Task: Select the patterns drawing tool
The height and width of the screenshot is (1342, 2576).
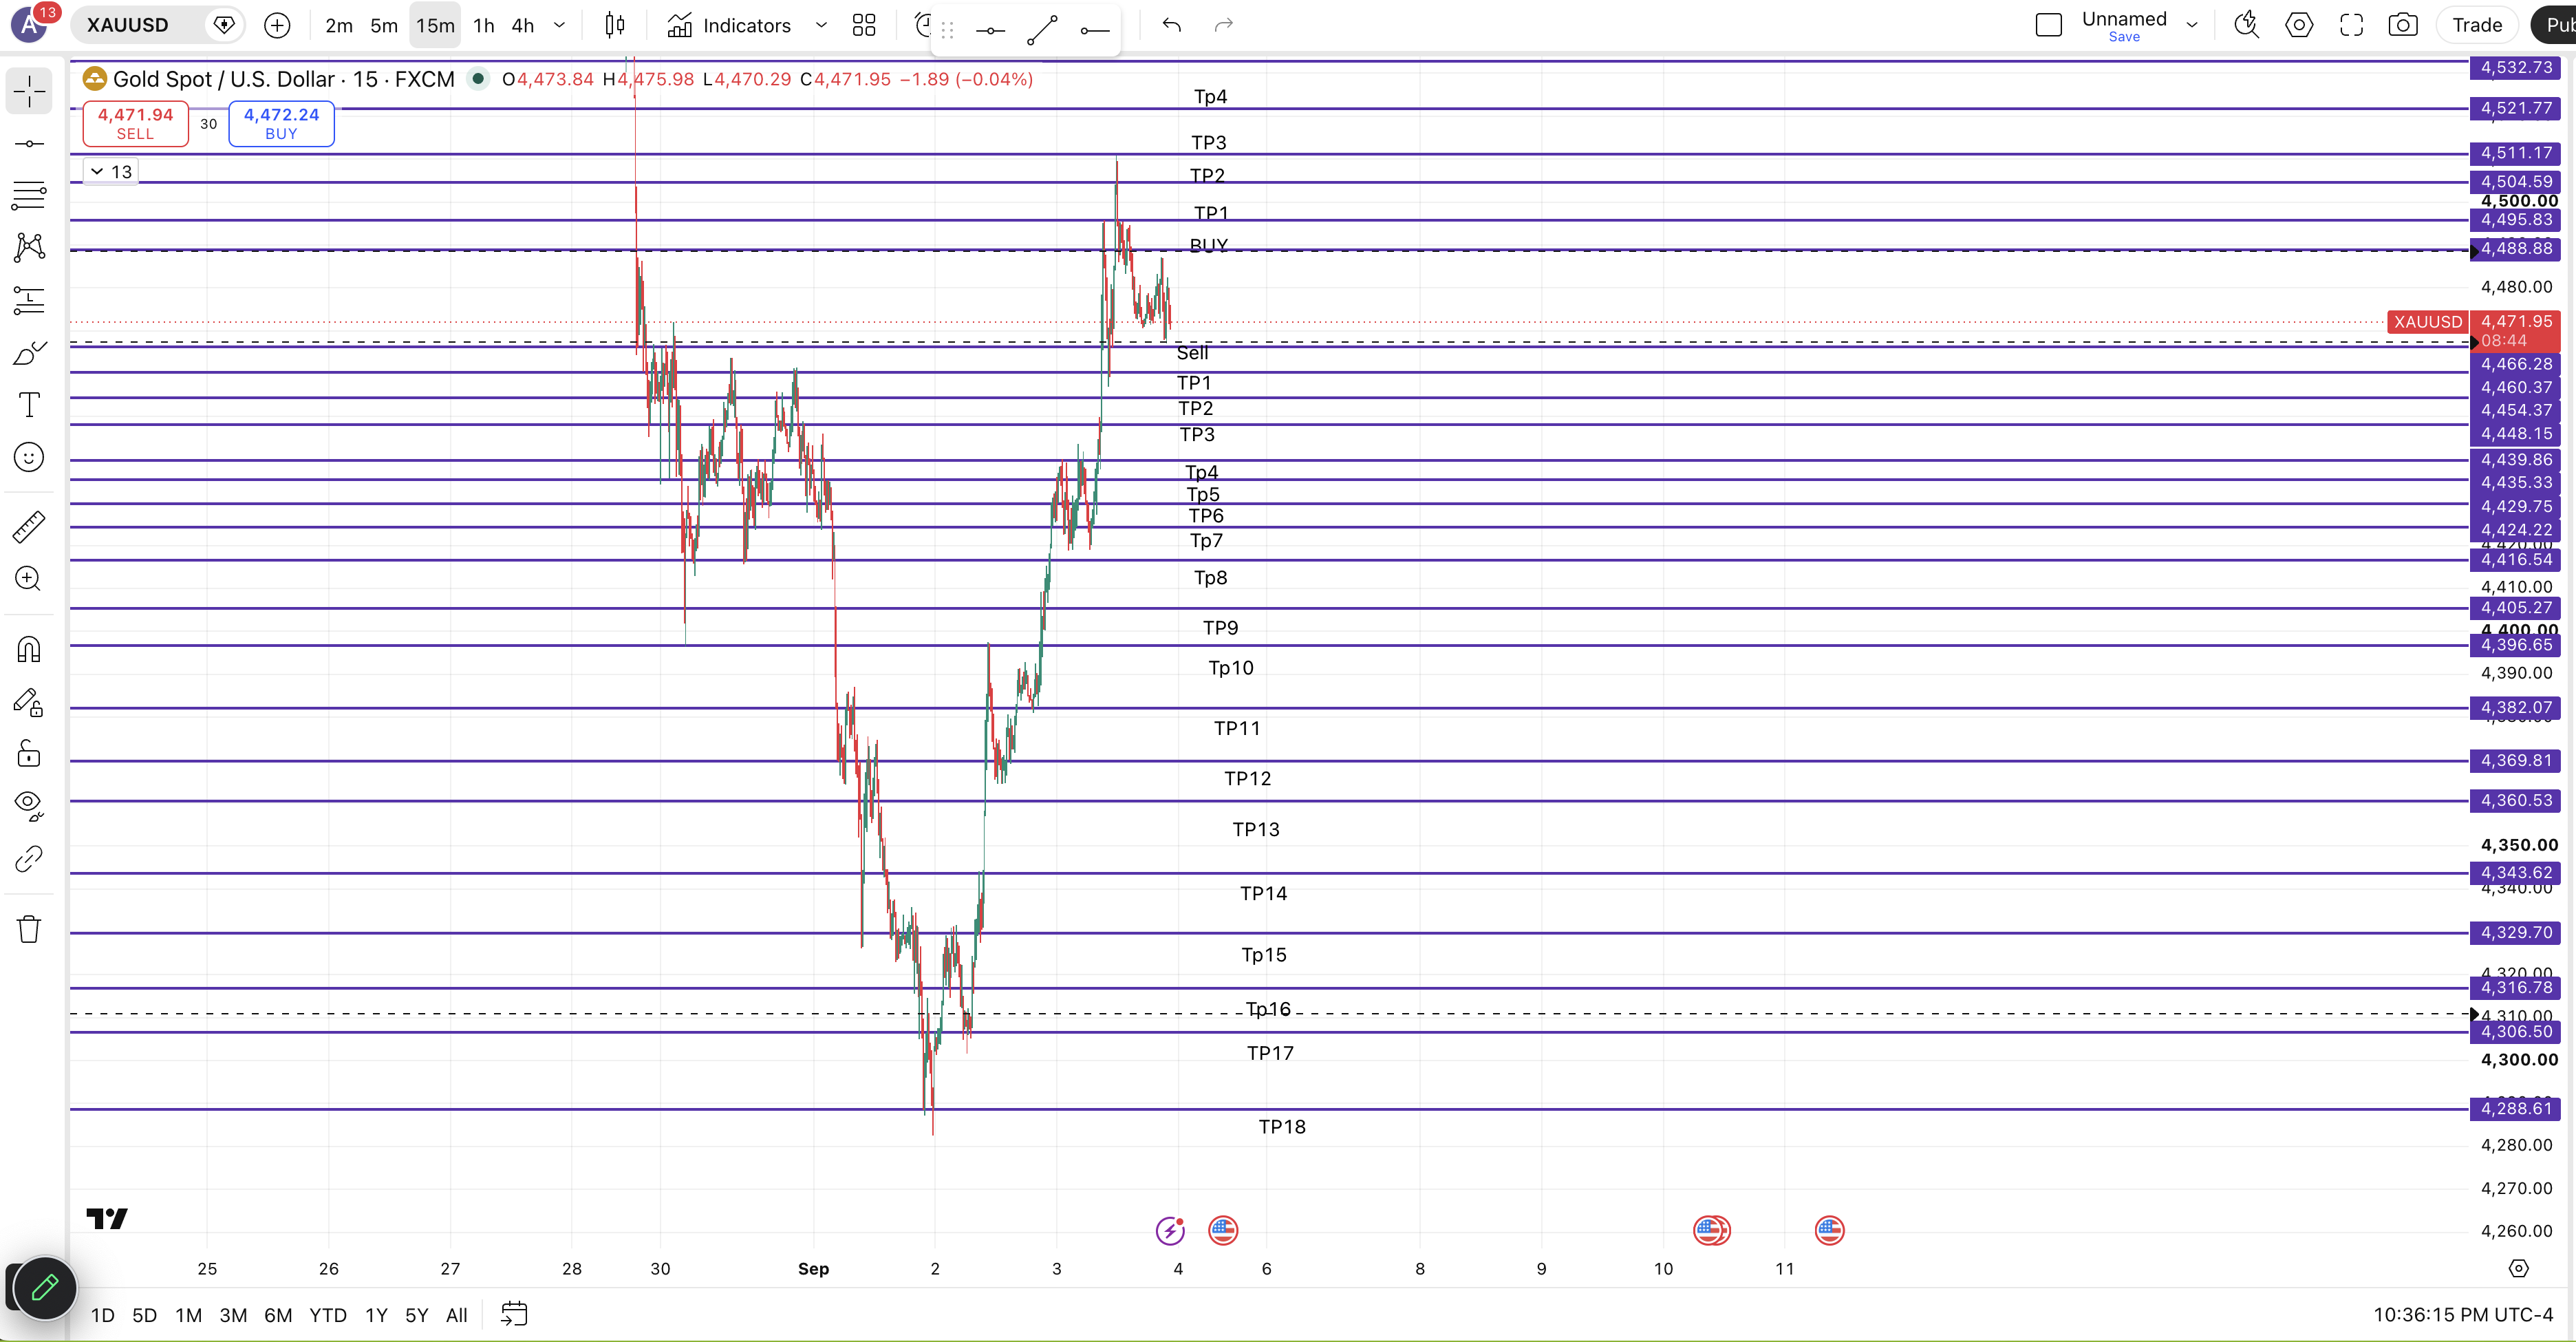Action: tap(29, 247)
